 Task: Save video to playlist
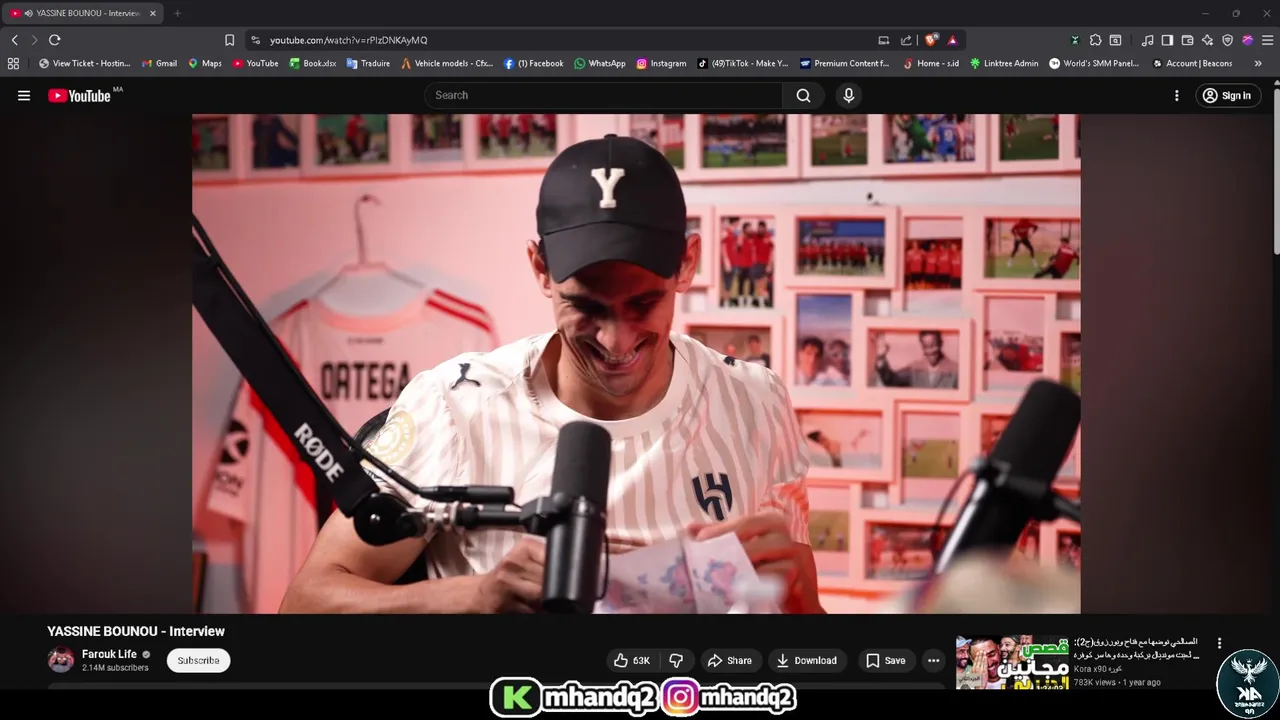click(886, 660)
